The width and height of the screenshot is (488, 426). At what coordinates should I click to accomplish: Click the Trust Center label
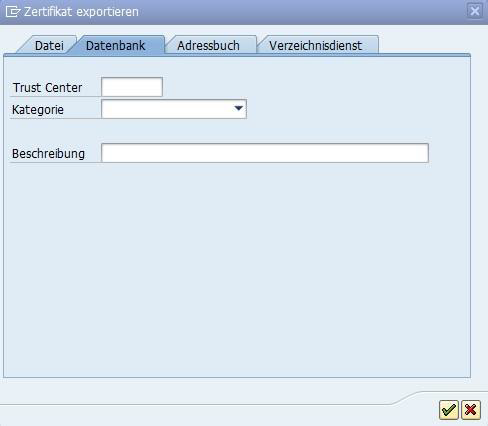coord(47,88)
